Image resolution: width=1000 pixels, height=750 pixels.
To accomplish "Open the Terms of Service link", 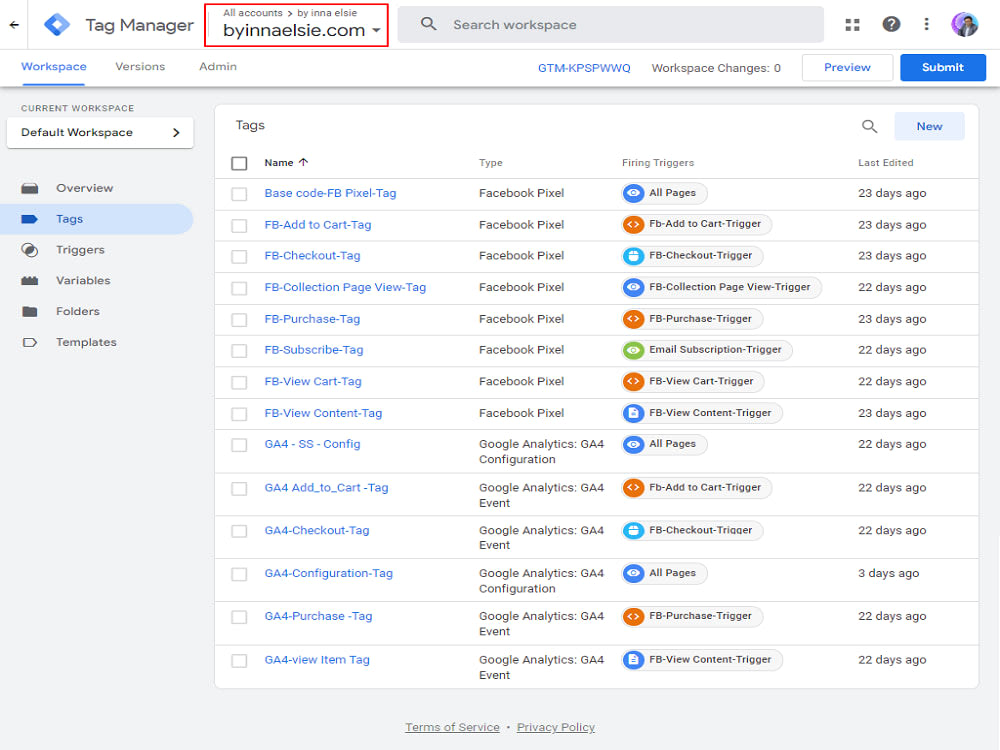I will point(452,727).
